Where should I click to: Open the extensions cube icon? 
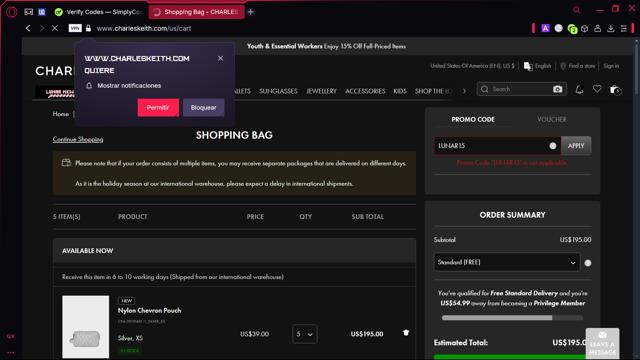point(585,29)
